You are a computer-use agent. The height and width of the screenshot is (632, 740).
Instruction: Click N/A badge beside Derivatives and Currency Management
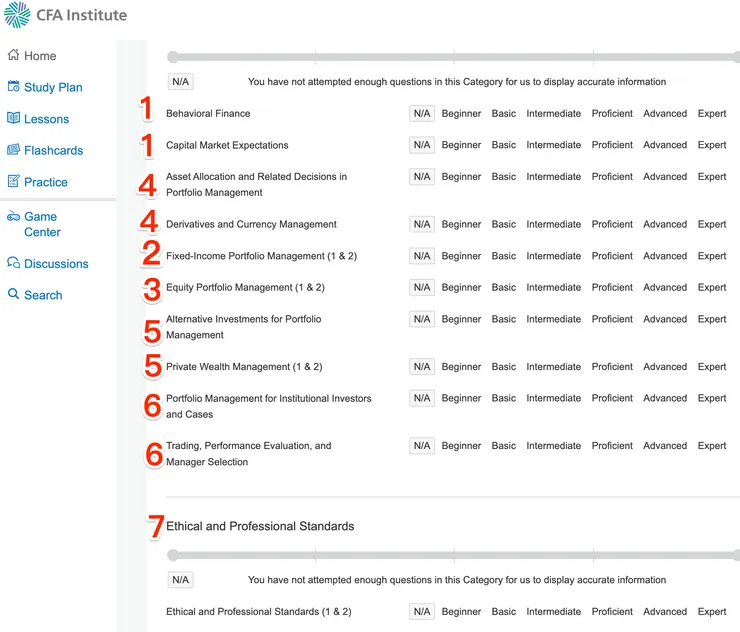[x=421, y=224]
